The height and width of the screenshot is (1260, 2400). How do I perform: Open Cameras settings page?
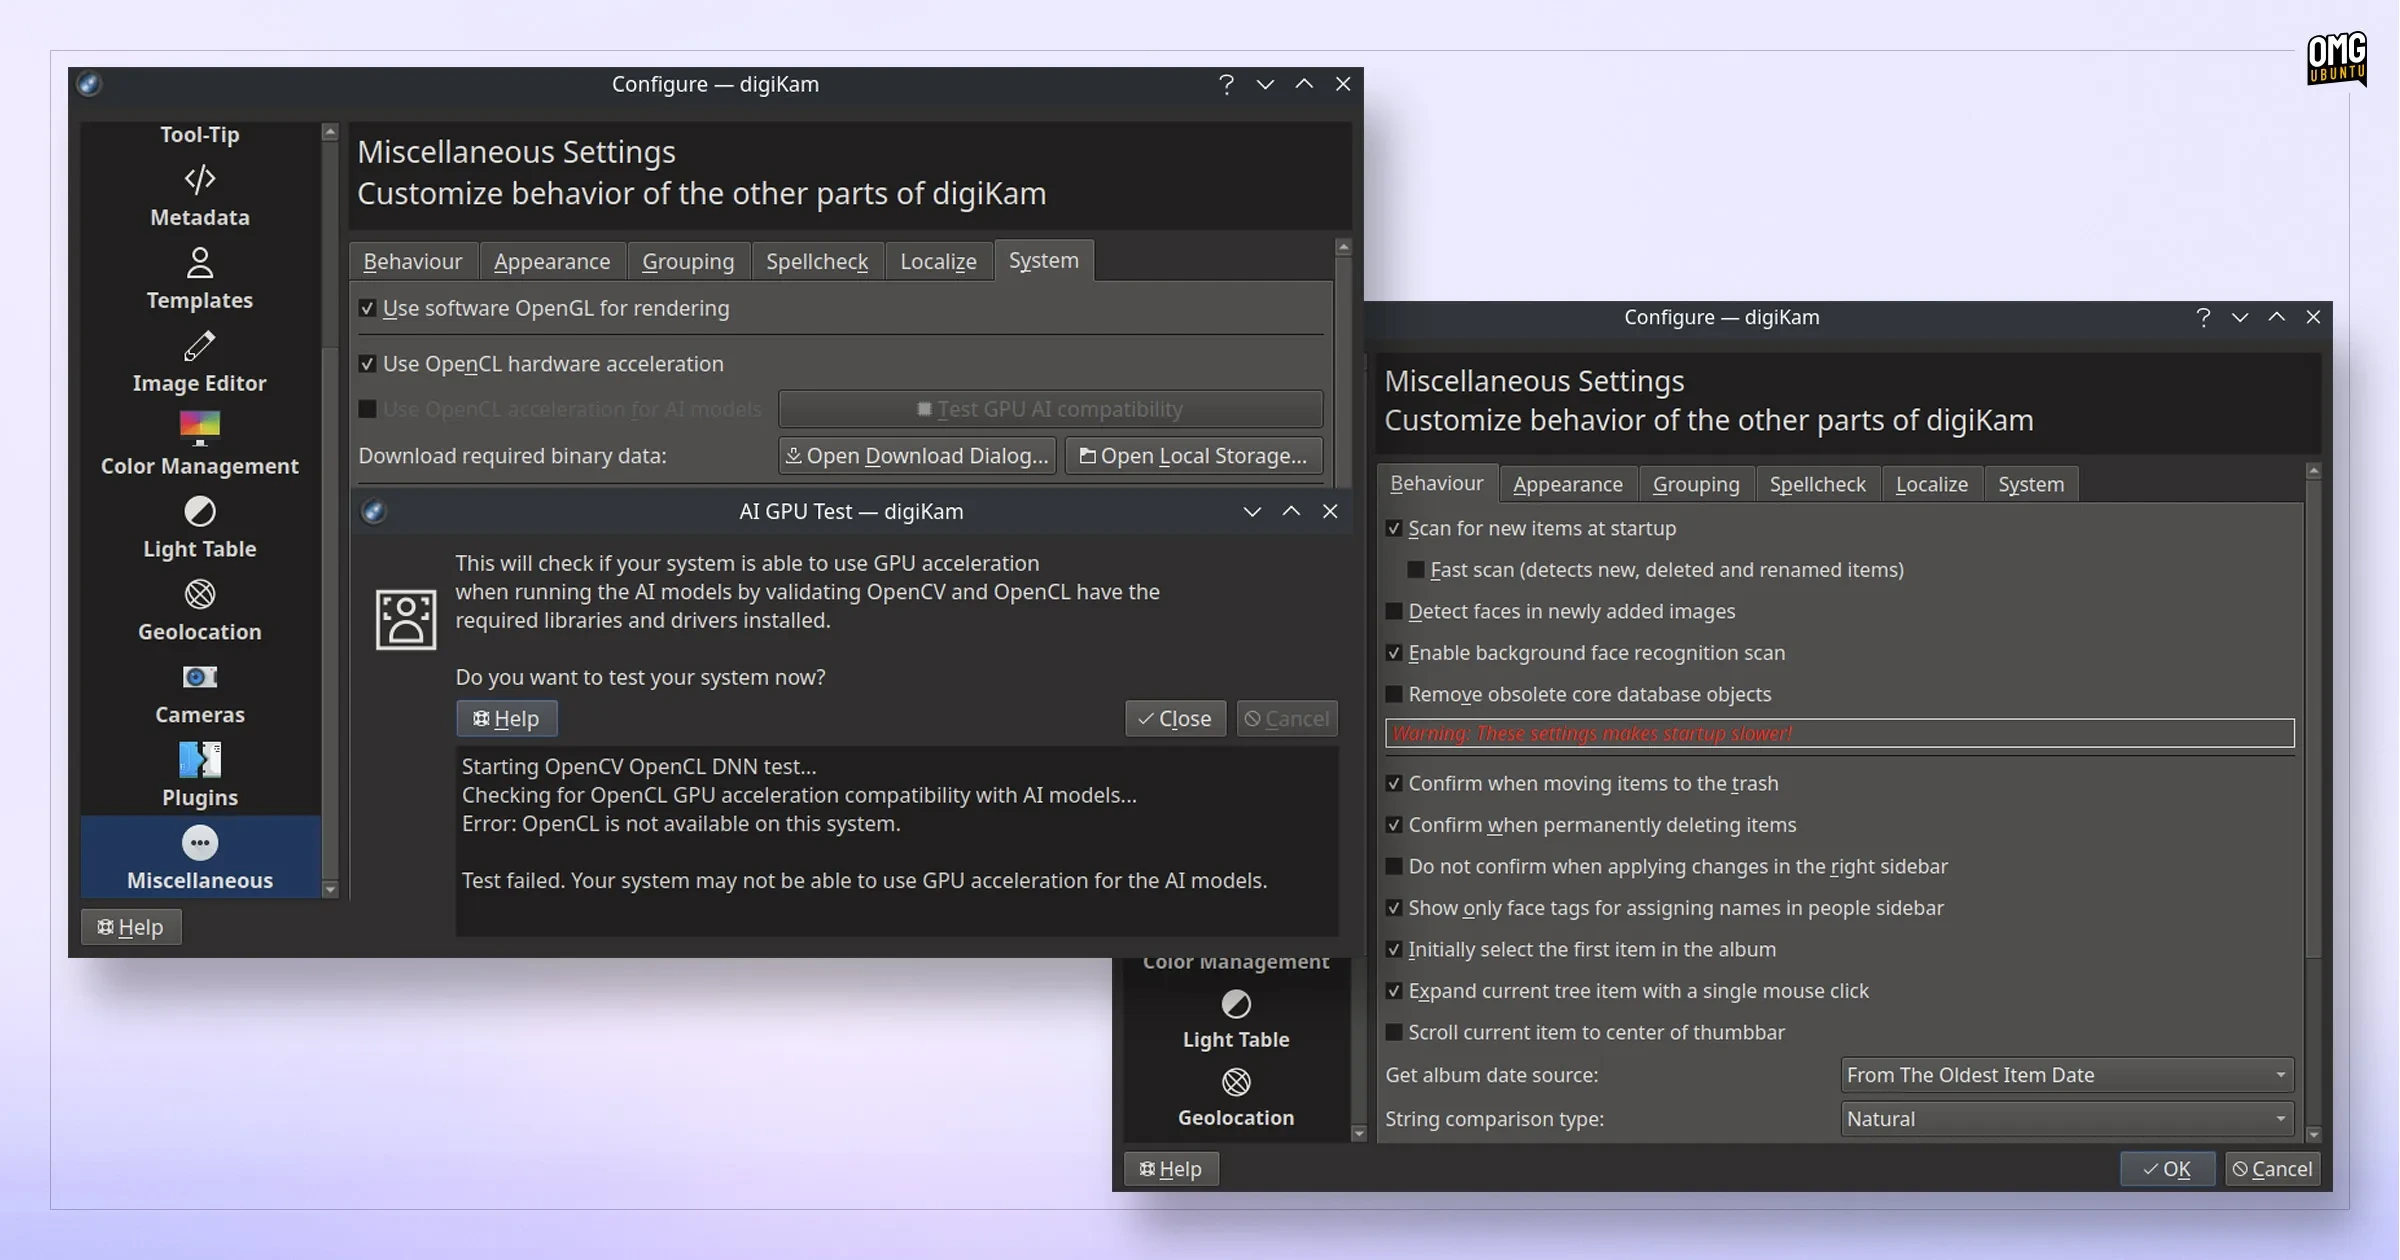click(200, 694)
